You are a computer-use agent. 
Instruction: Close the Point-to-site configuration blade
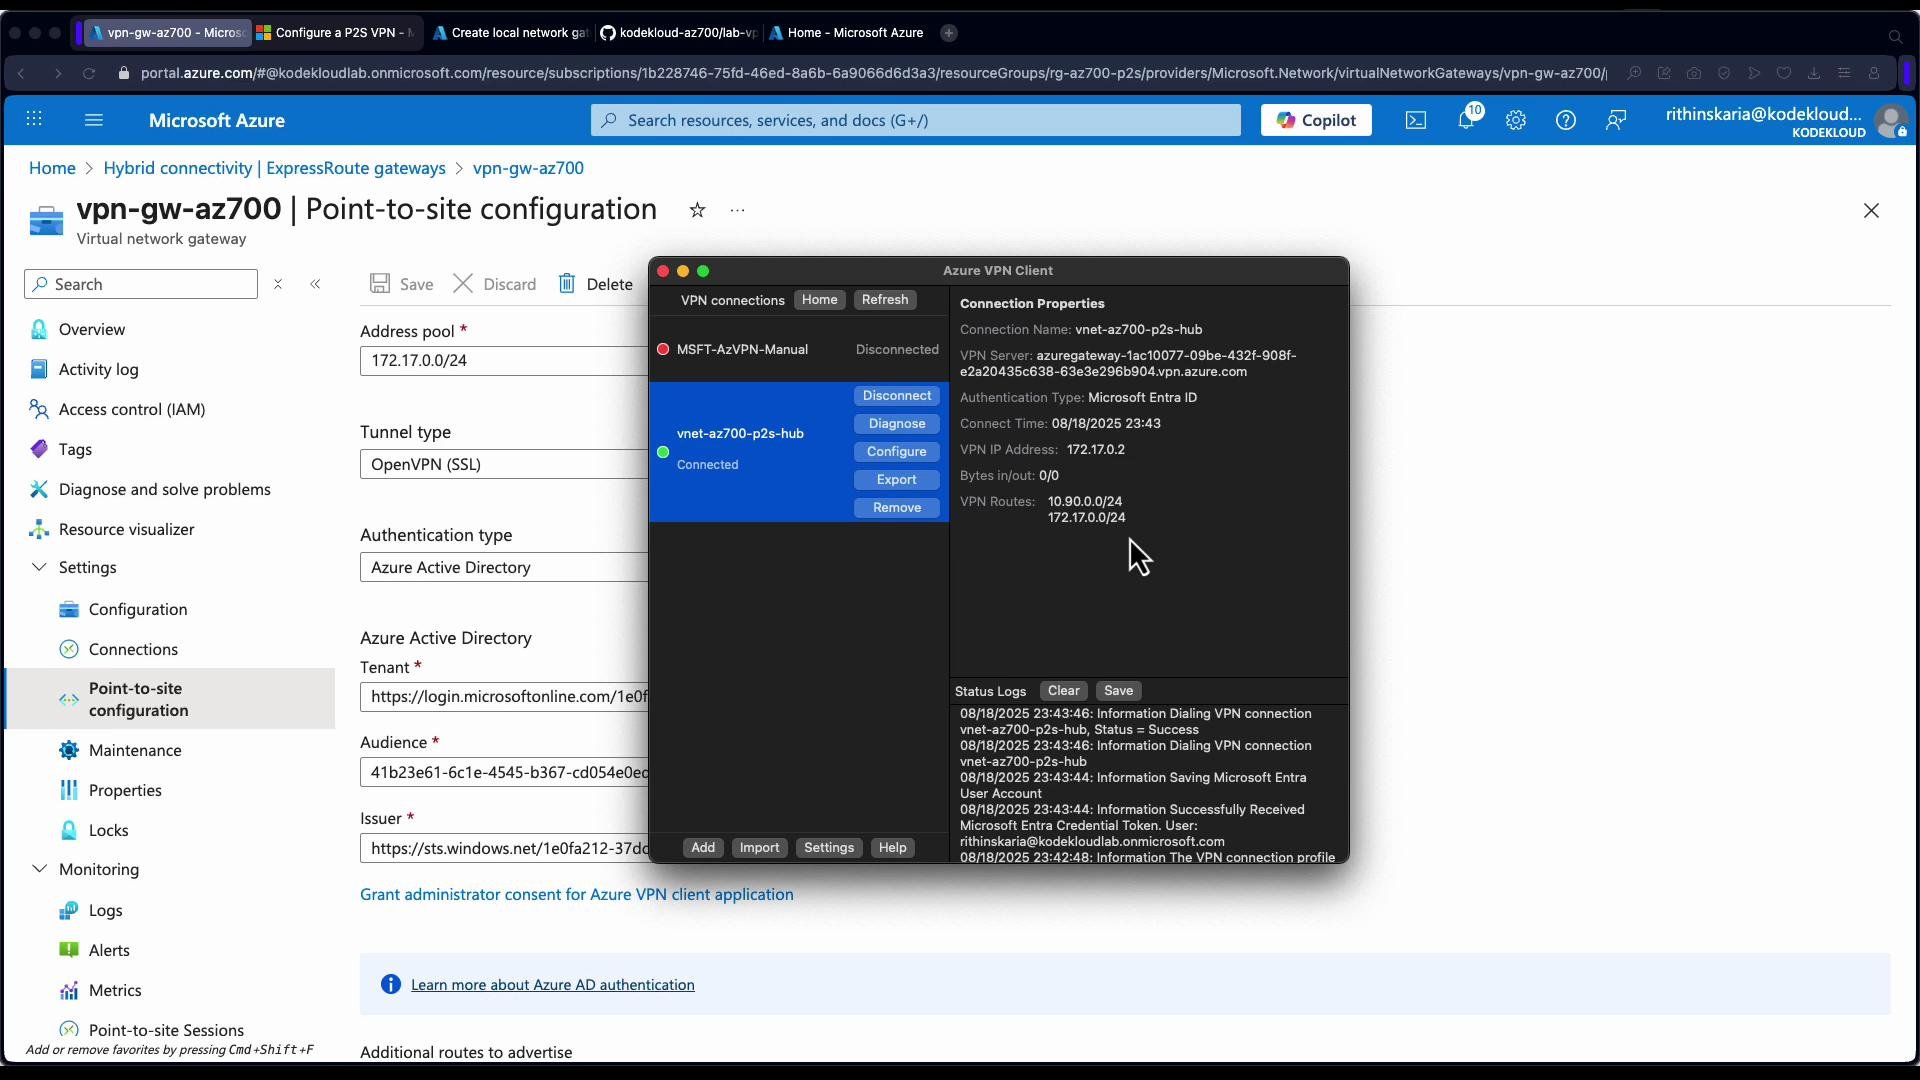(x=1872, y=211)
